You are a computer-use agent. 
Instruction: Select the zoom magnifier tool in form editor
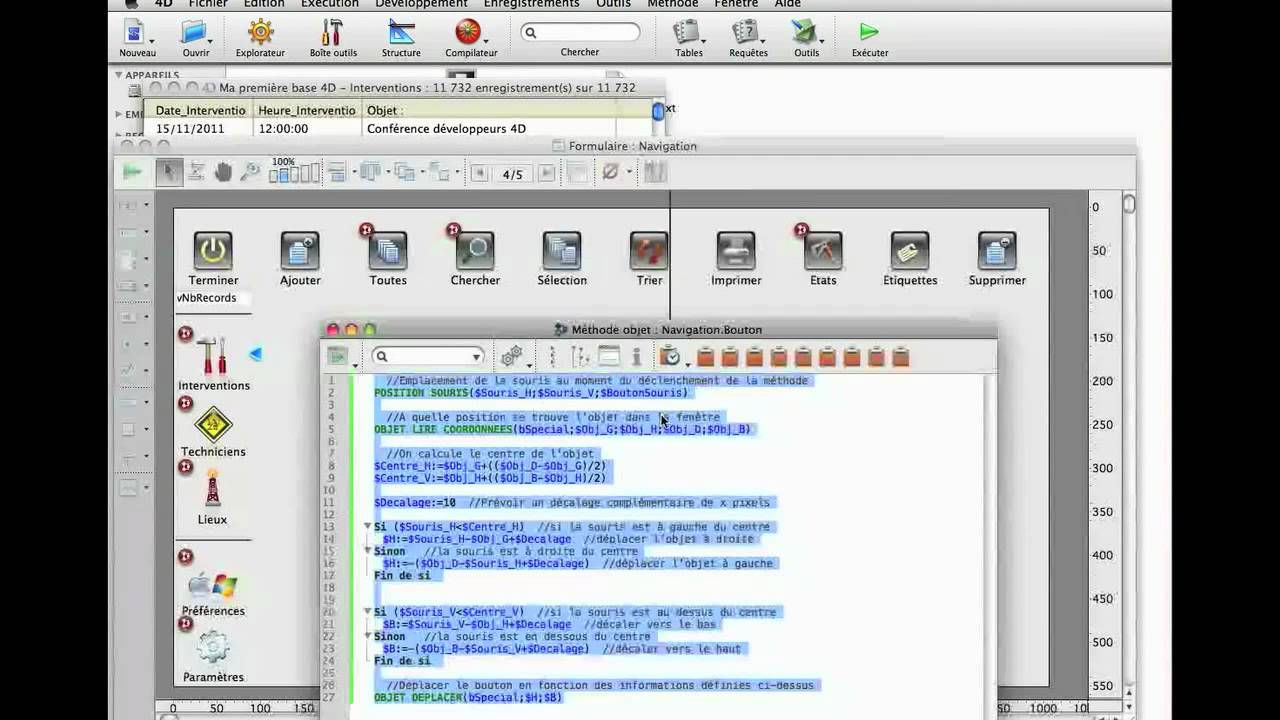tap(250, 172)
